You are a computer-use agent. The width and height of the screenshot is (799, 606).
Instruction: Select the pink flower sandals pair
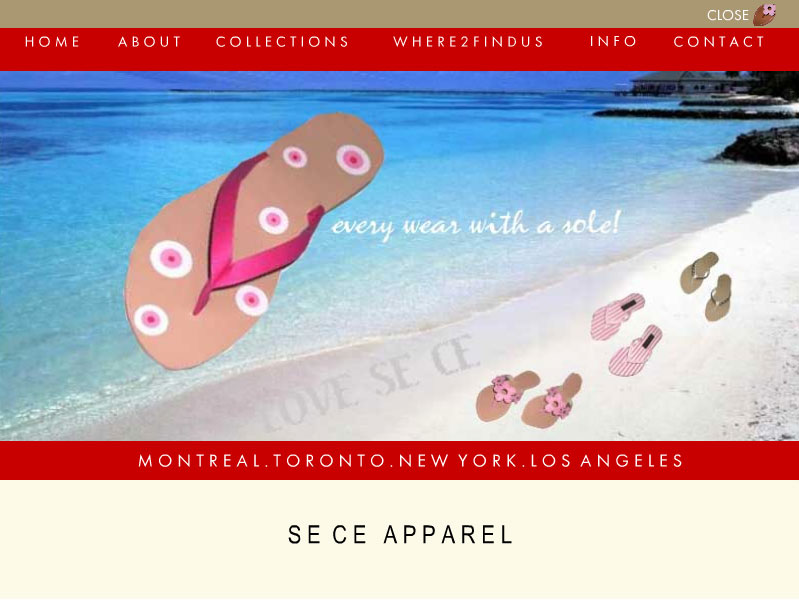point(529,400)
